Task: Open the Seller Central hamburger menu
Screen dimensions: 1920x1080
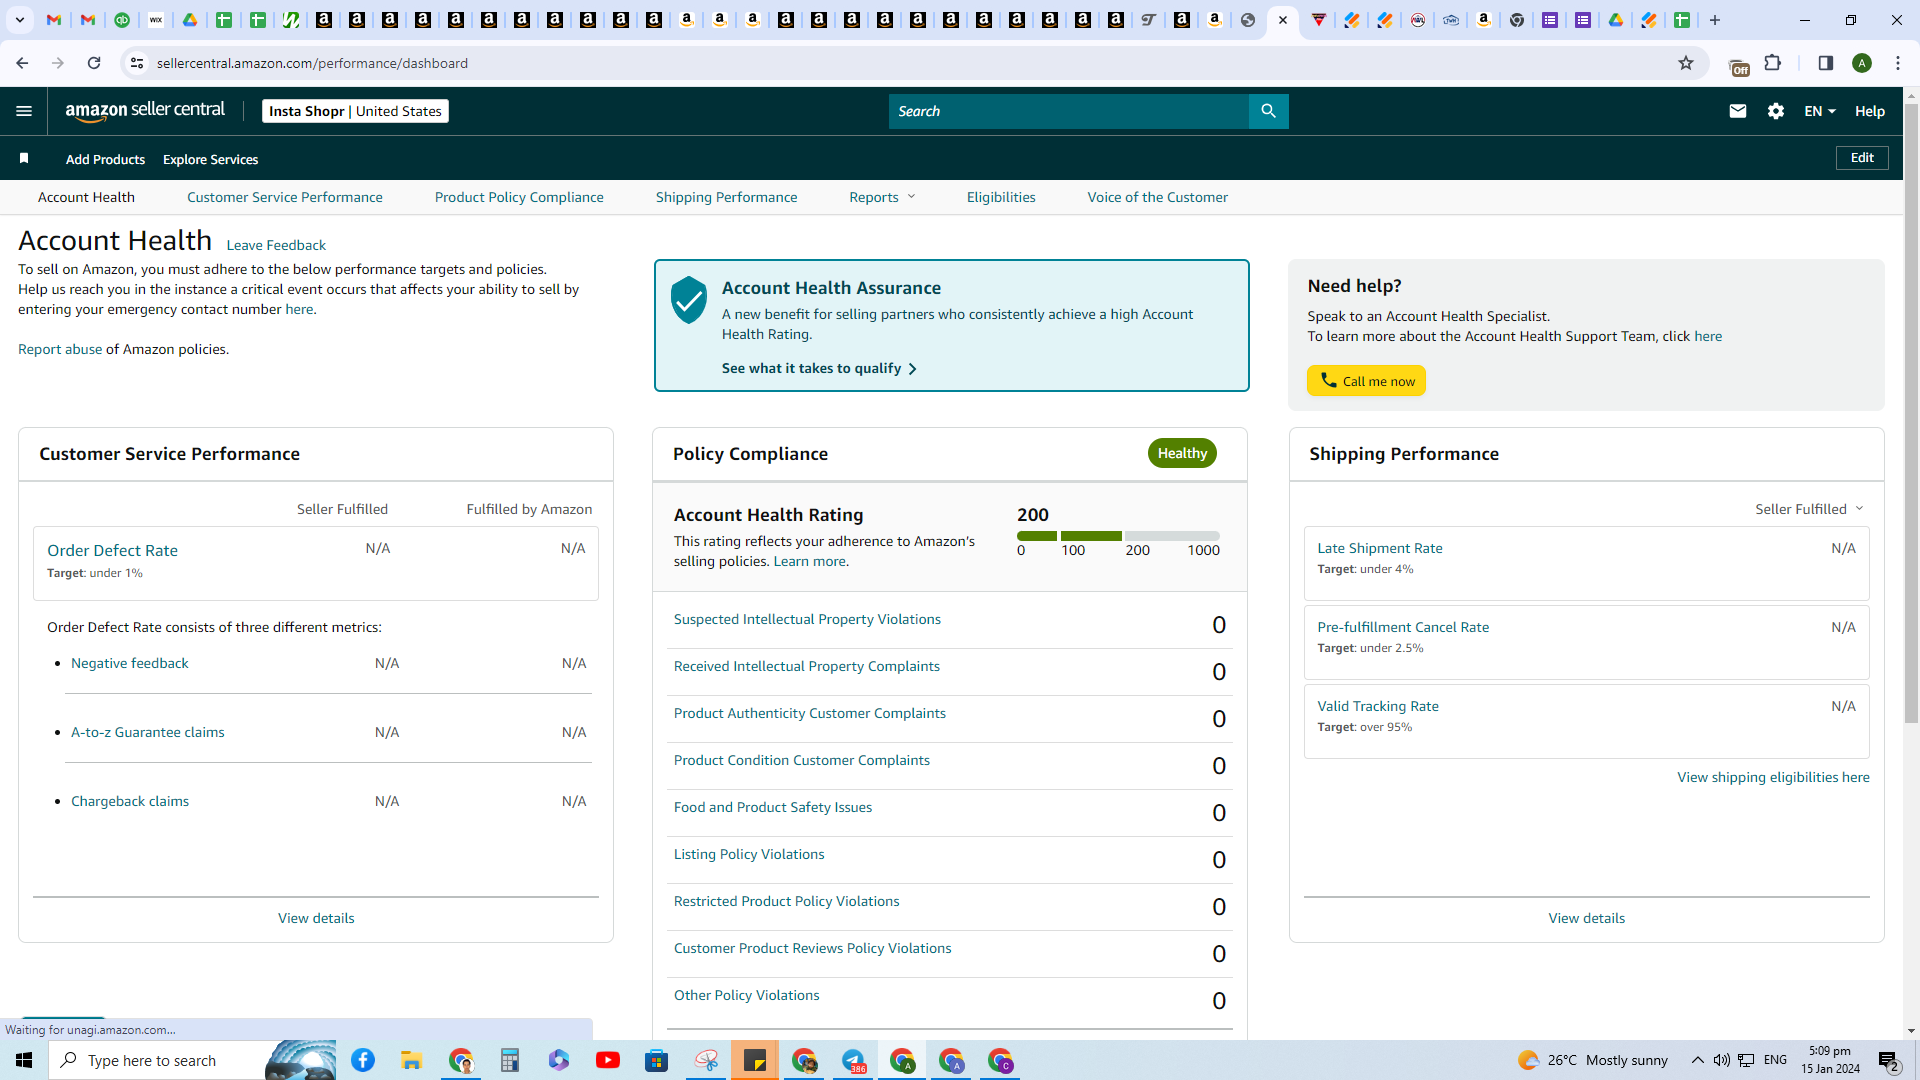Action: pos(24,111)
